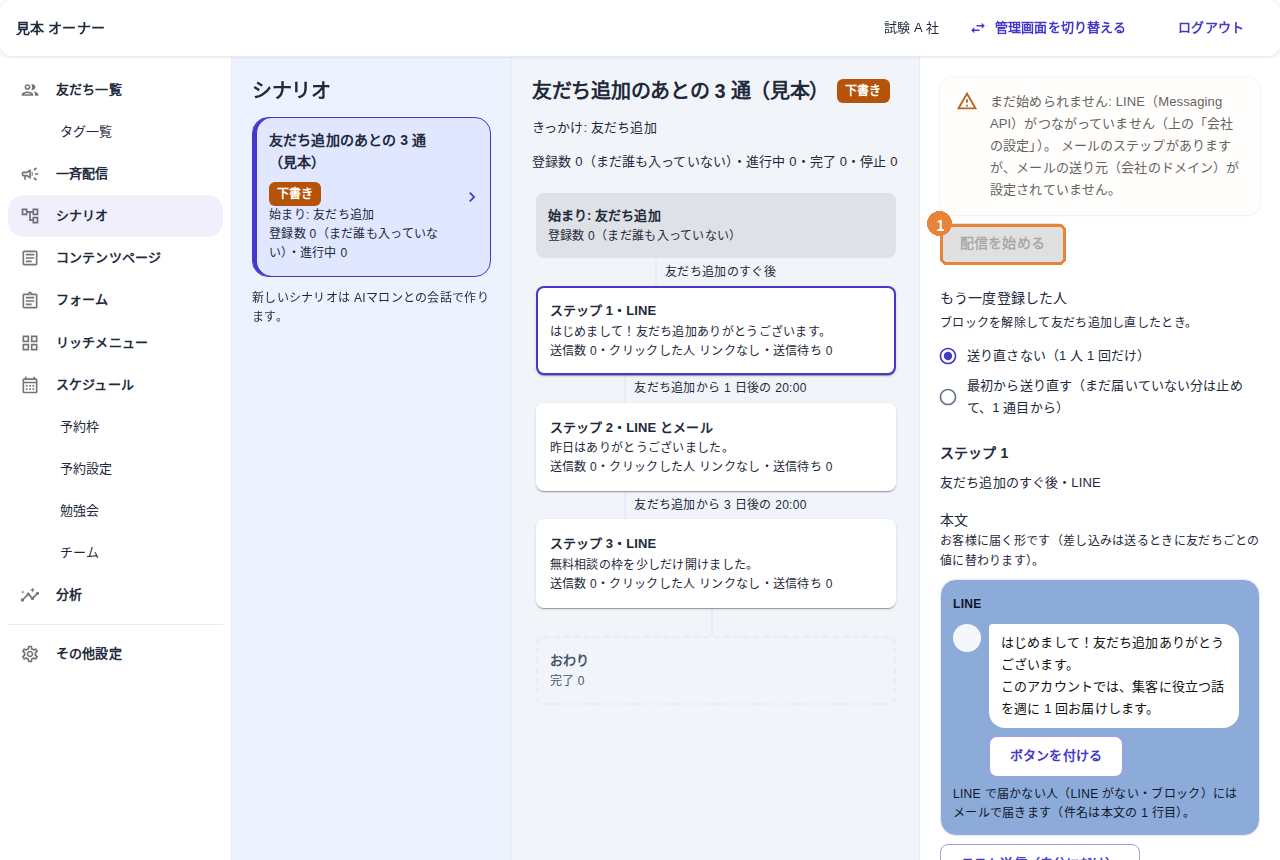Image resolution: width=1280 pixels, height=860 pixels.
Task: Click the 友だち追加から 1 日後の 20:00 label
Action: [720, 388]
